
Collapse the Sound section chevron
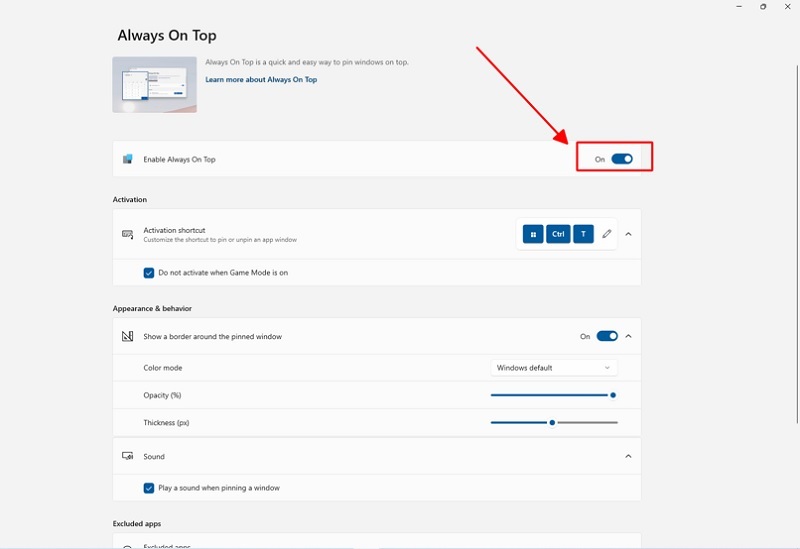pos(628,456)
